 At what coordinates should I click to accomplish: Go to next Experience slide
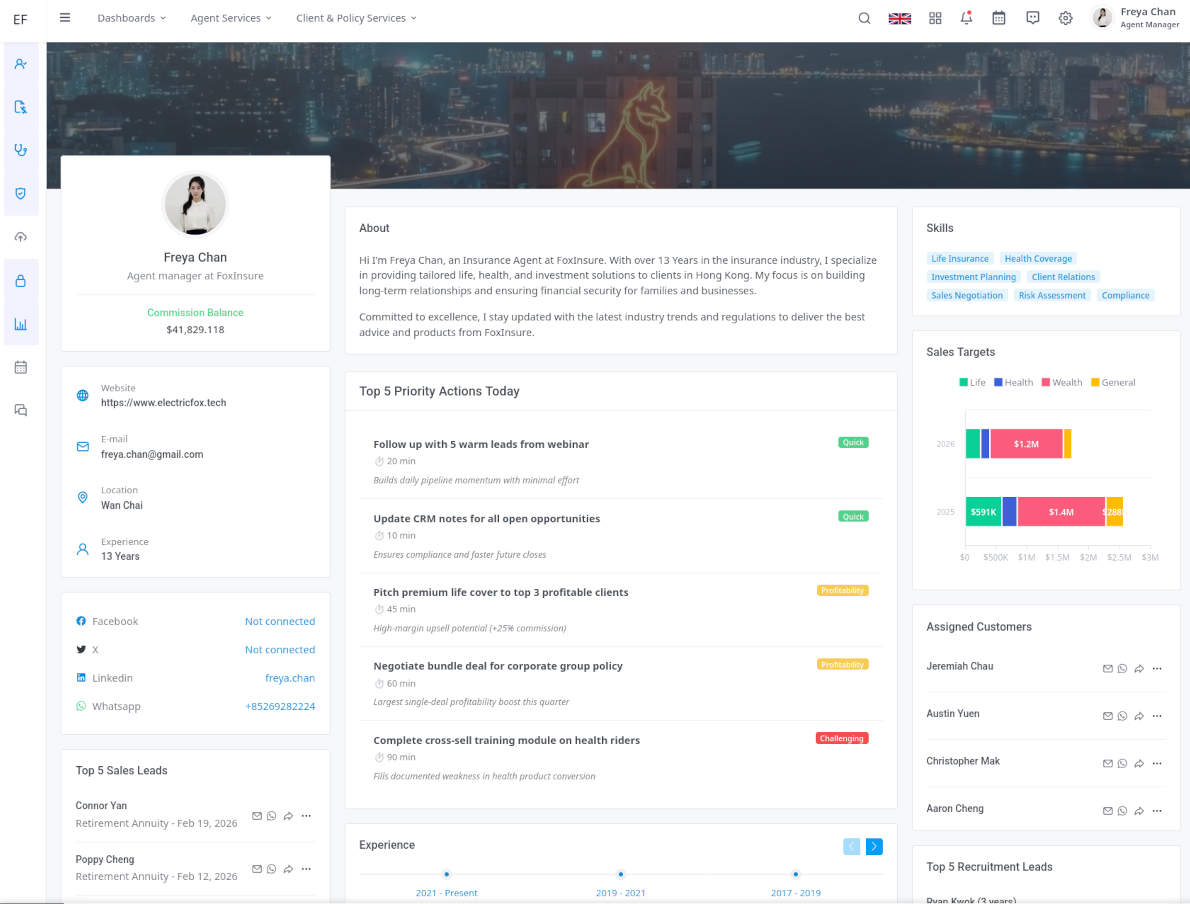(x=874, y=846)
